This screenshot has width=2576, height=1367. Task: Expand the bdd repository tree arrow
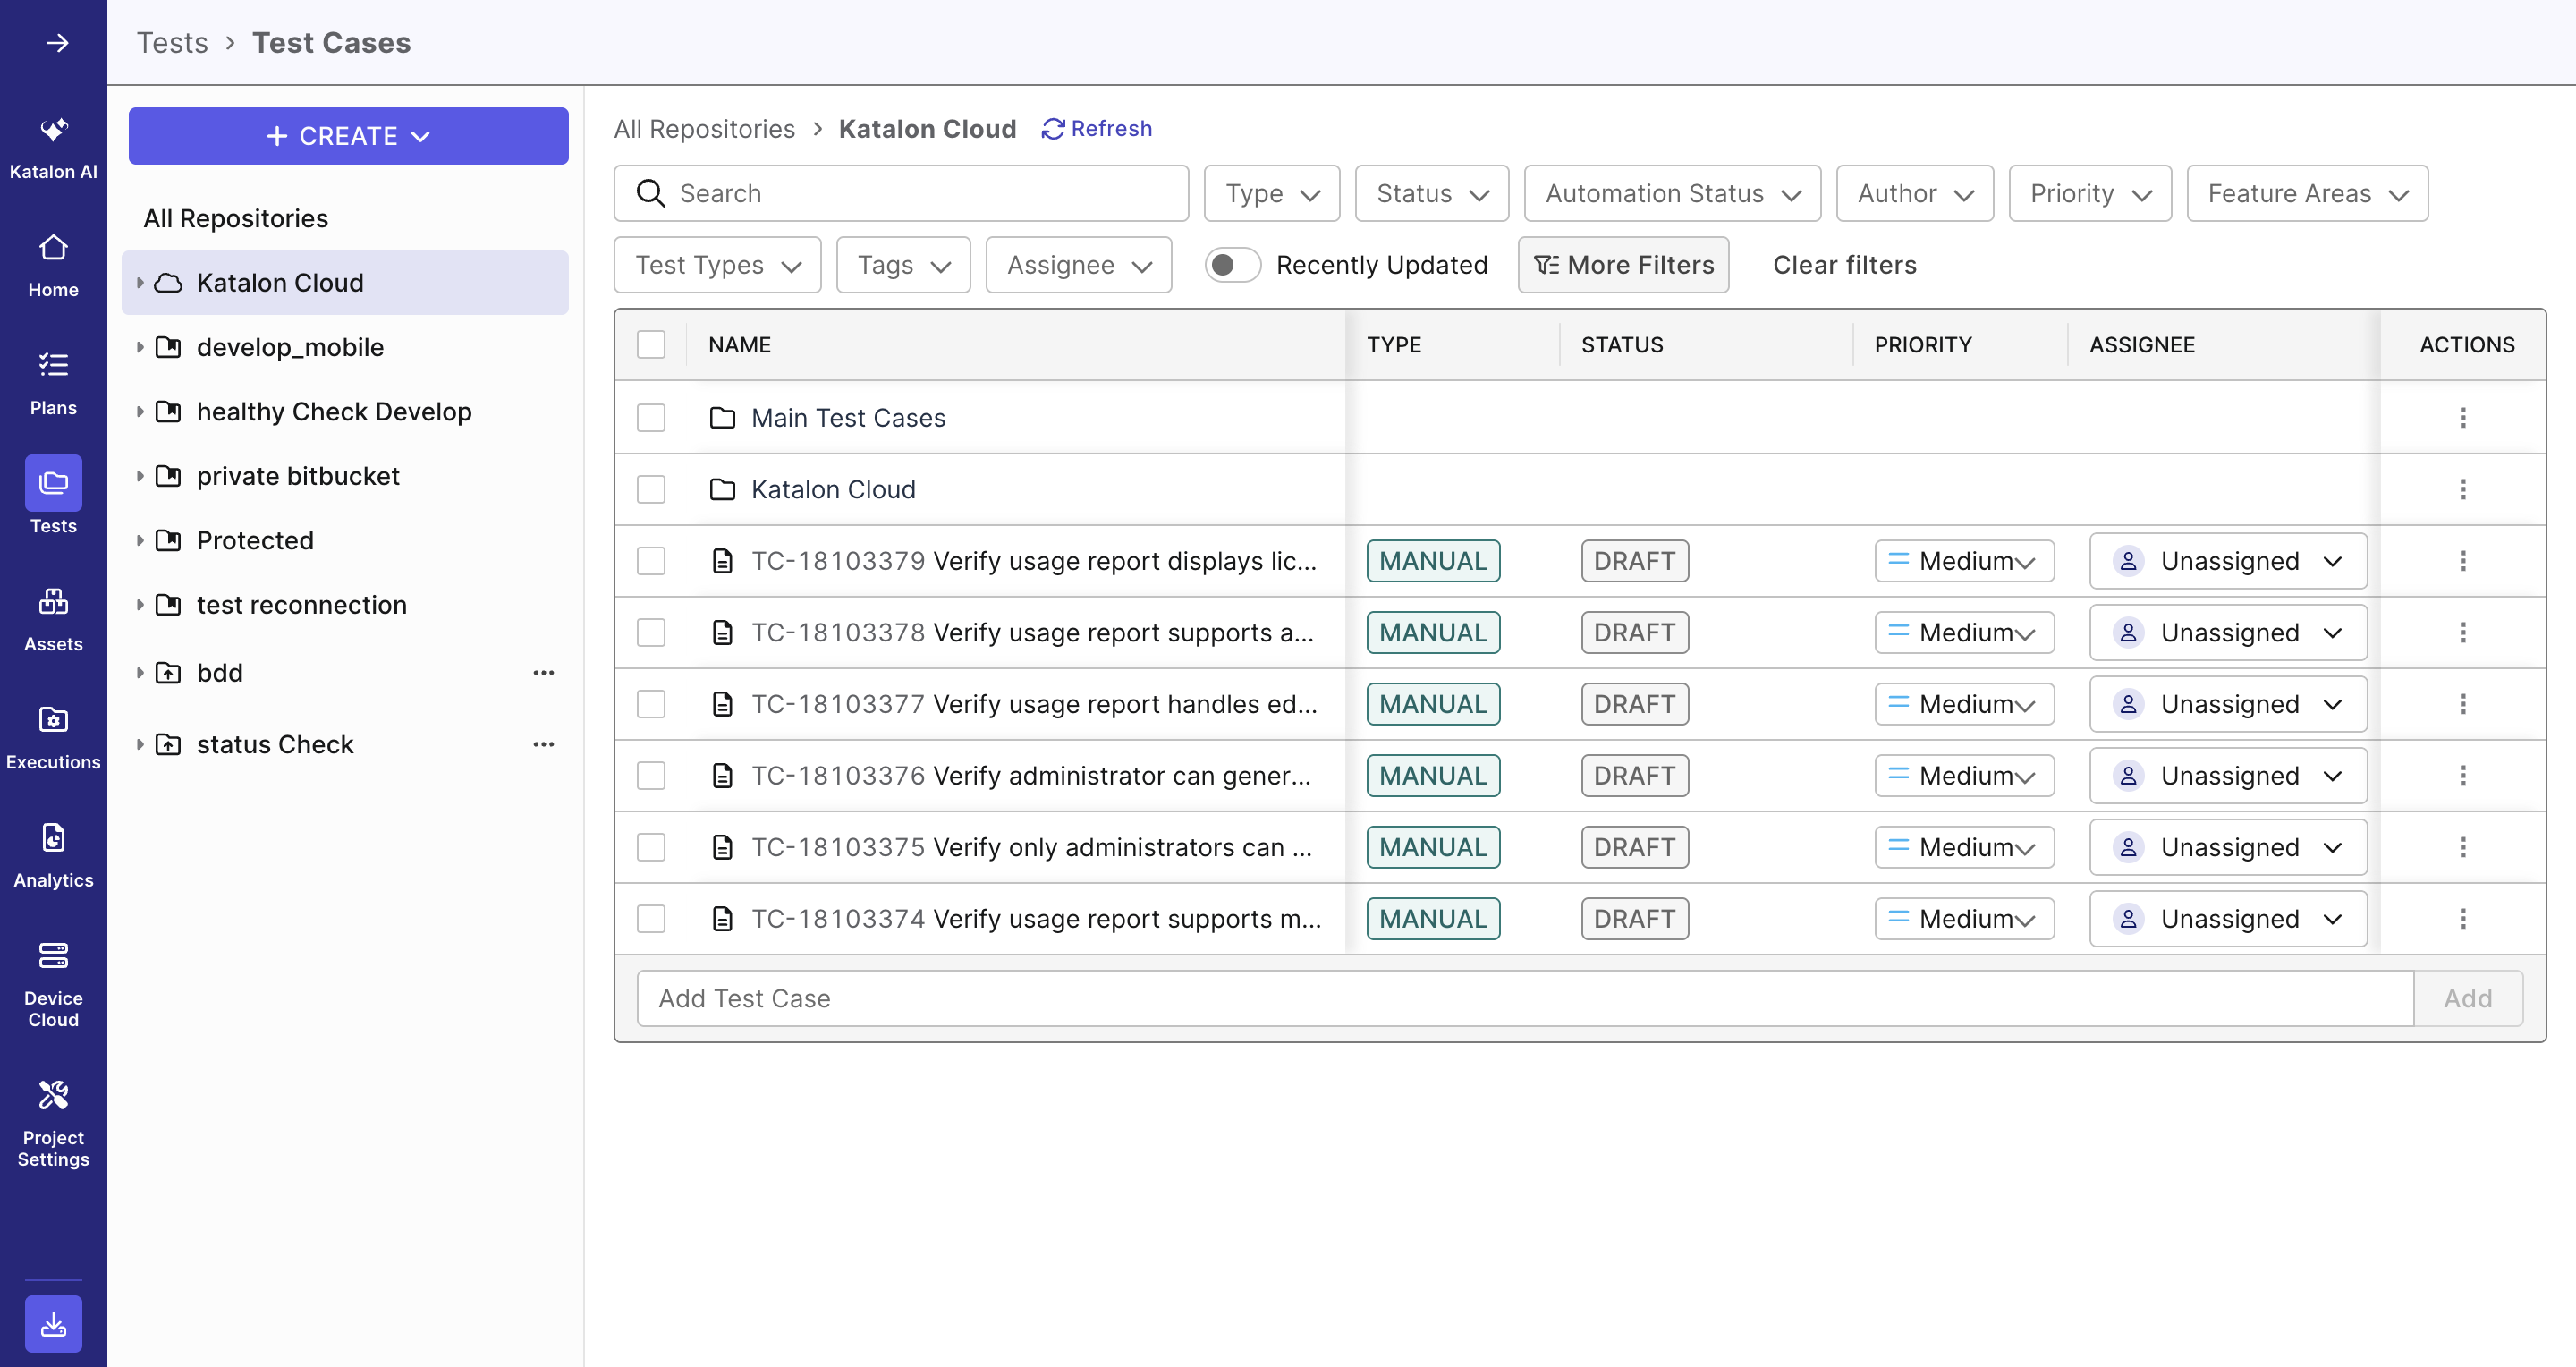pyautogui.click(x=140, y=673)
